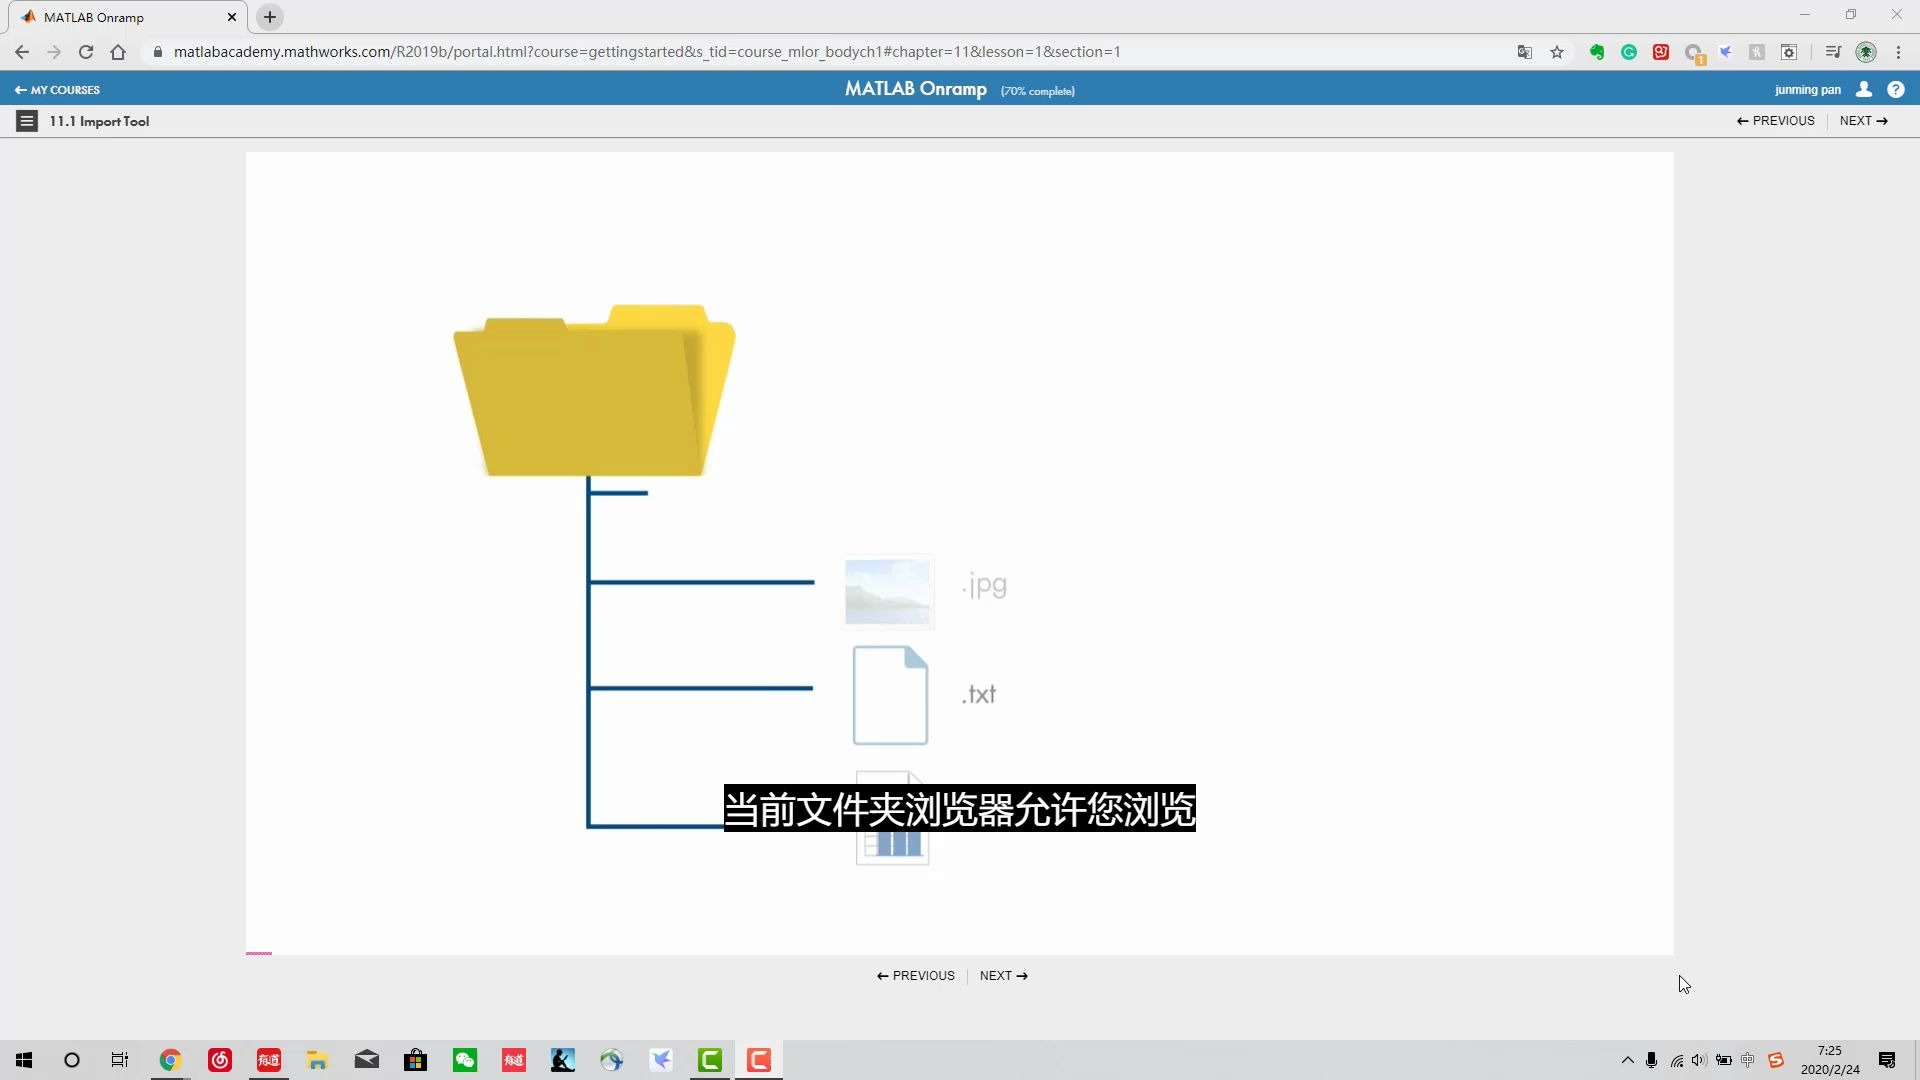Close the MATLAB Onramp tab
This screenshot has width=1920, height=1080.
coord(232,17)
